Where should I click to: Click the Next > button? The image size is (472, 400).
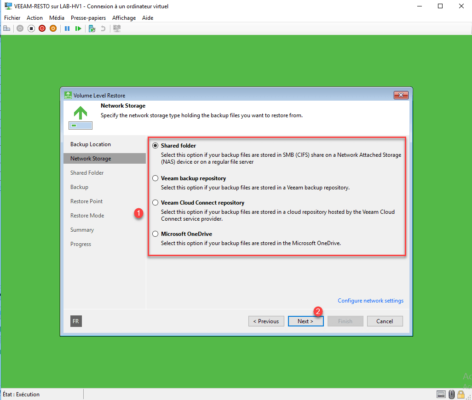click(x=306, y=321)
